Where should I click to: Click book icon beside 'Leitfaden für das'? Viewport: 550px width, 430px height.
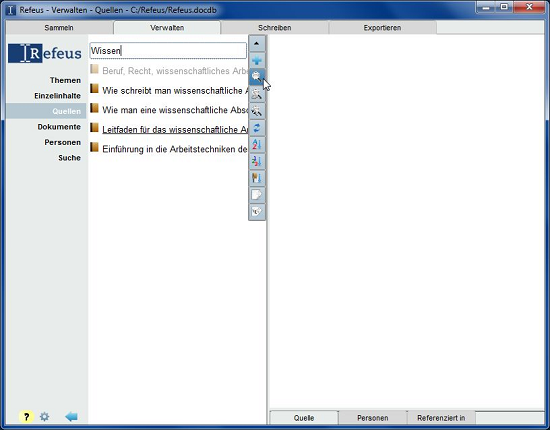(94, 127)
